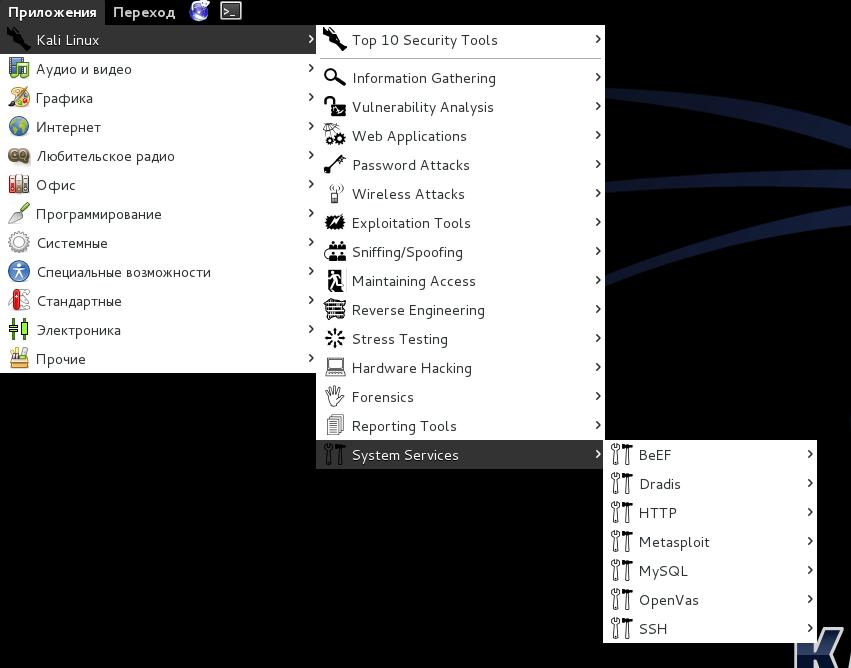
Task: Expand the Forensics submenu arrow
Action: 598,396
